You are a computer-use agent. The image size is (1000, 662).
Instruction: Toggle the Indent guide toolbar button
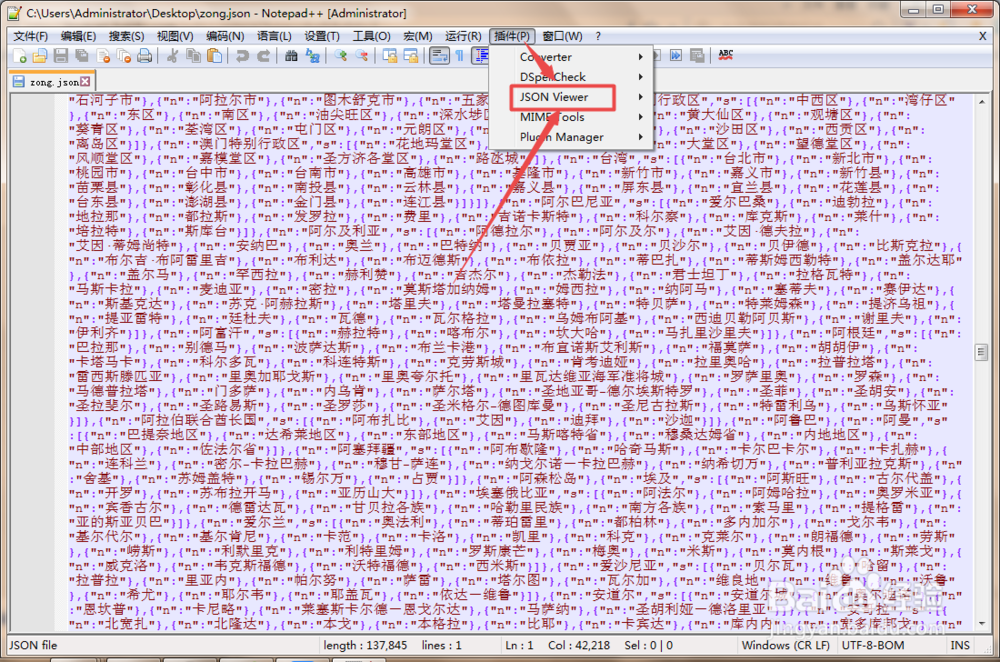click(480, 56)
